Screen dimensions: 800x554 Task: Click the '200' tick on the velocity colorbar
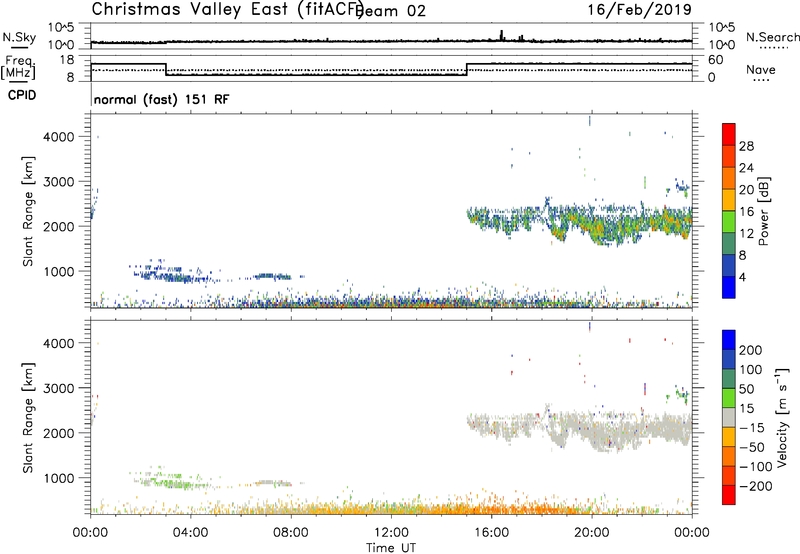pyautogui.click(x=751, y=350)
